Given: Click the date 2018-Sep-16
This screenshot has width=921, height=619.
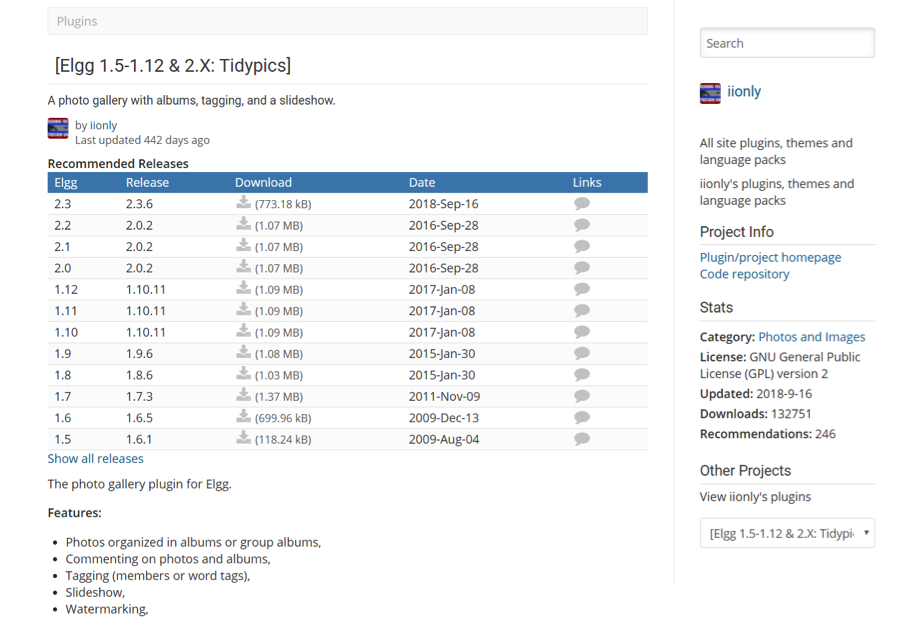Looking at the screenshot, I should coord(443,204).
